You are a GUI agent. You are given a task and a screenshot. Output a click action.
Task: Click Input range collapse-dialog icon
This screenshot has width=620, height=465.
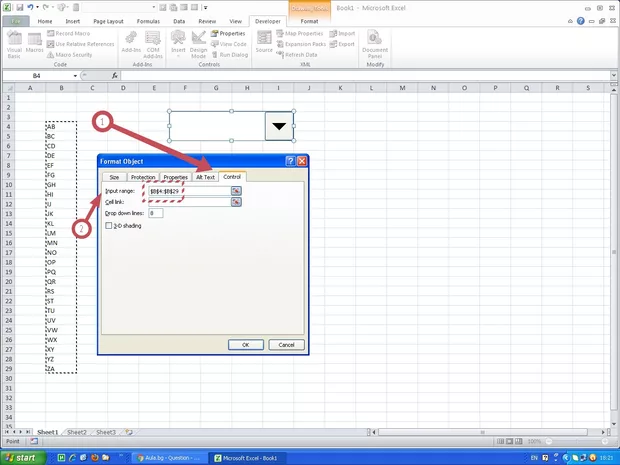point(236,190)
